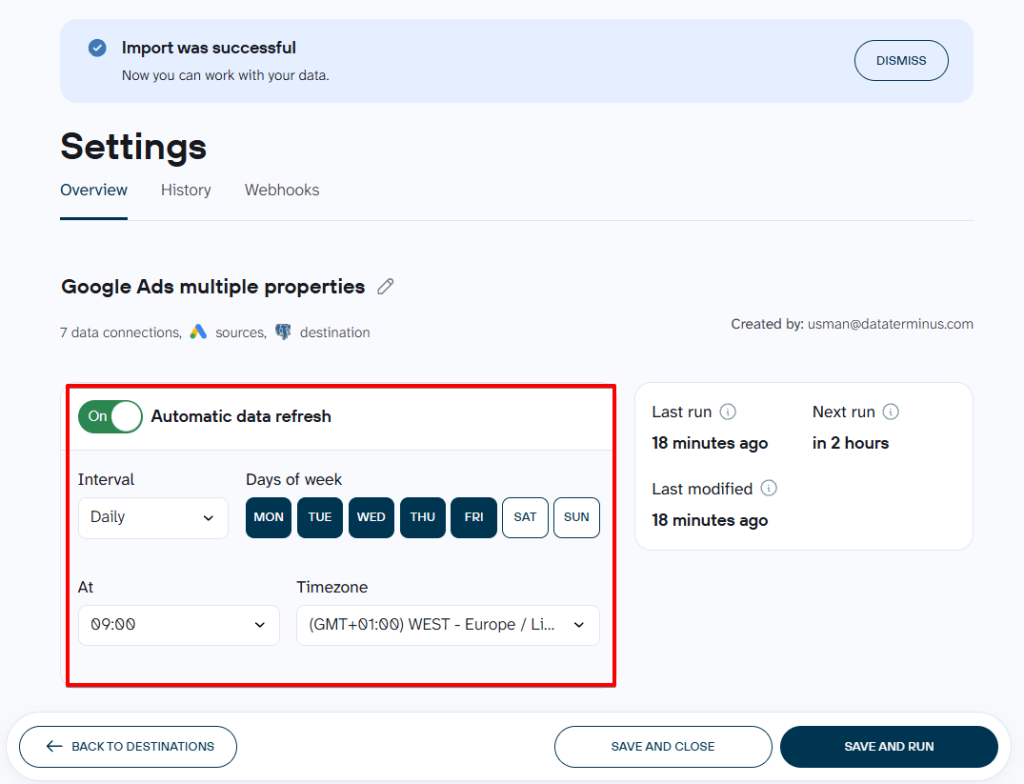
Task: Dismiss the import success notification
Action: 901,61
